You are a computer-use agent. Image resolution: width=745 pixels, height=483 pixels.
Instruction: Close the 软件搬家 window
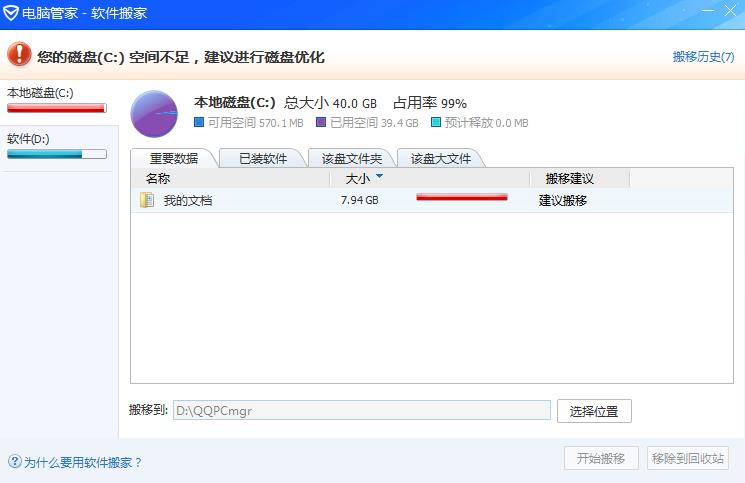pos(730,10)
